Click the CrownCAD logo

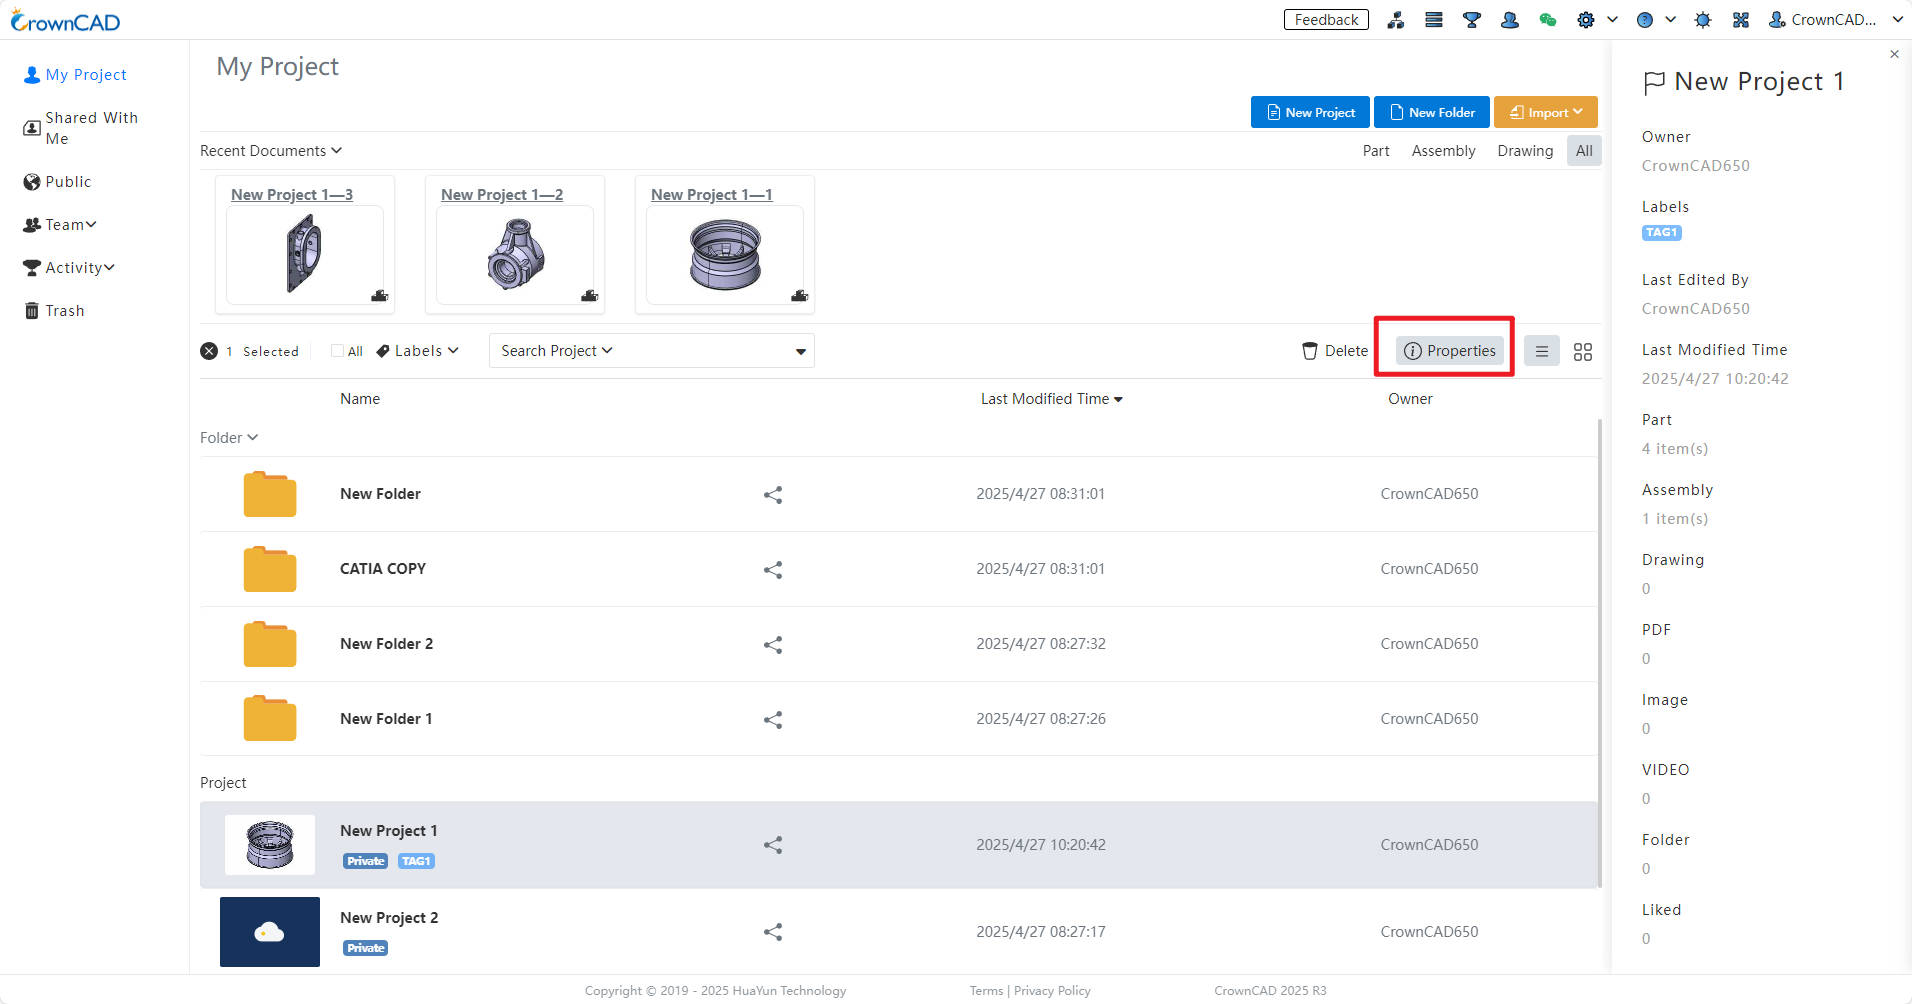point(65,21)
